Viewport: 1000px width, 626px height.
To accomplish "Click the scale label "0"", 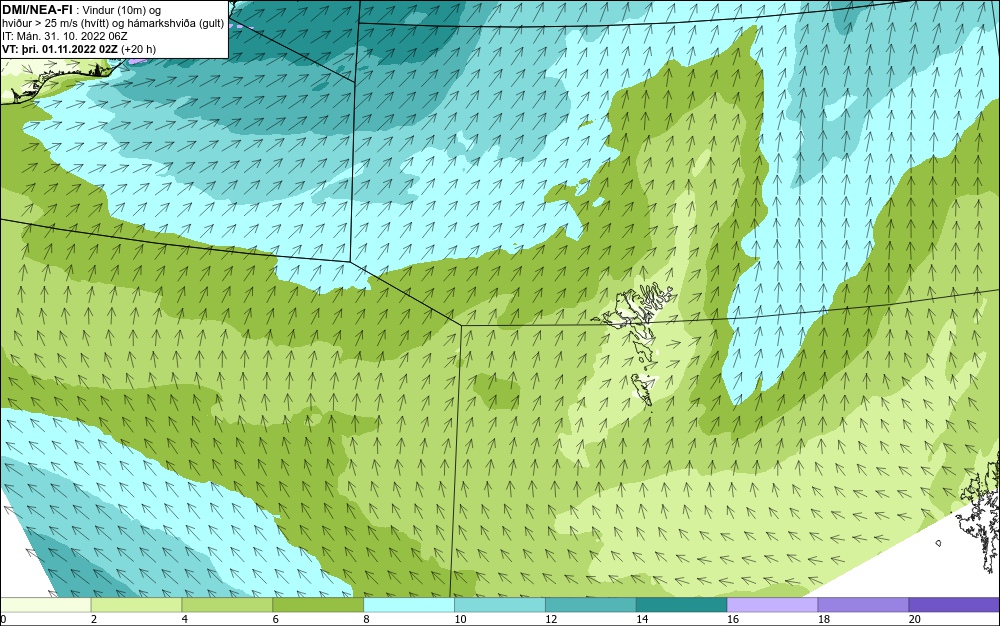I will pos(3,619).
